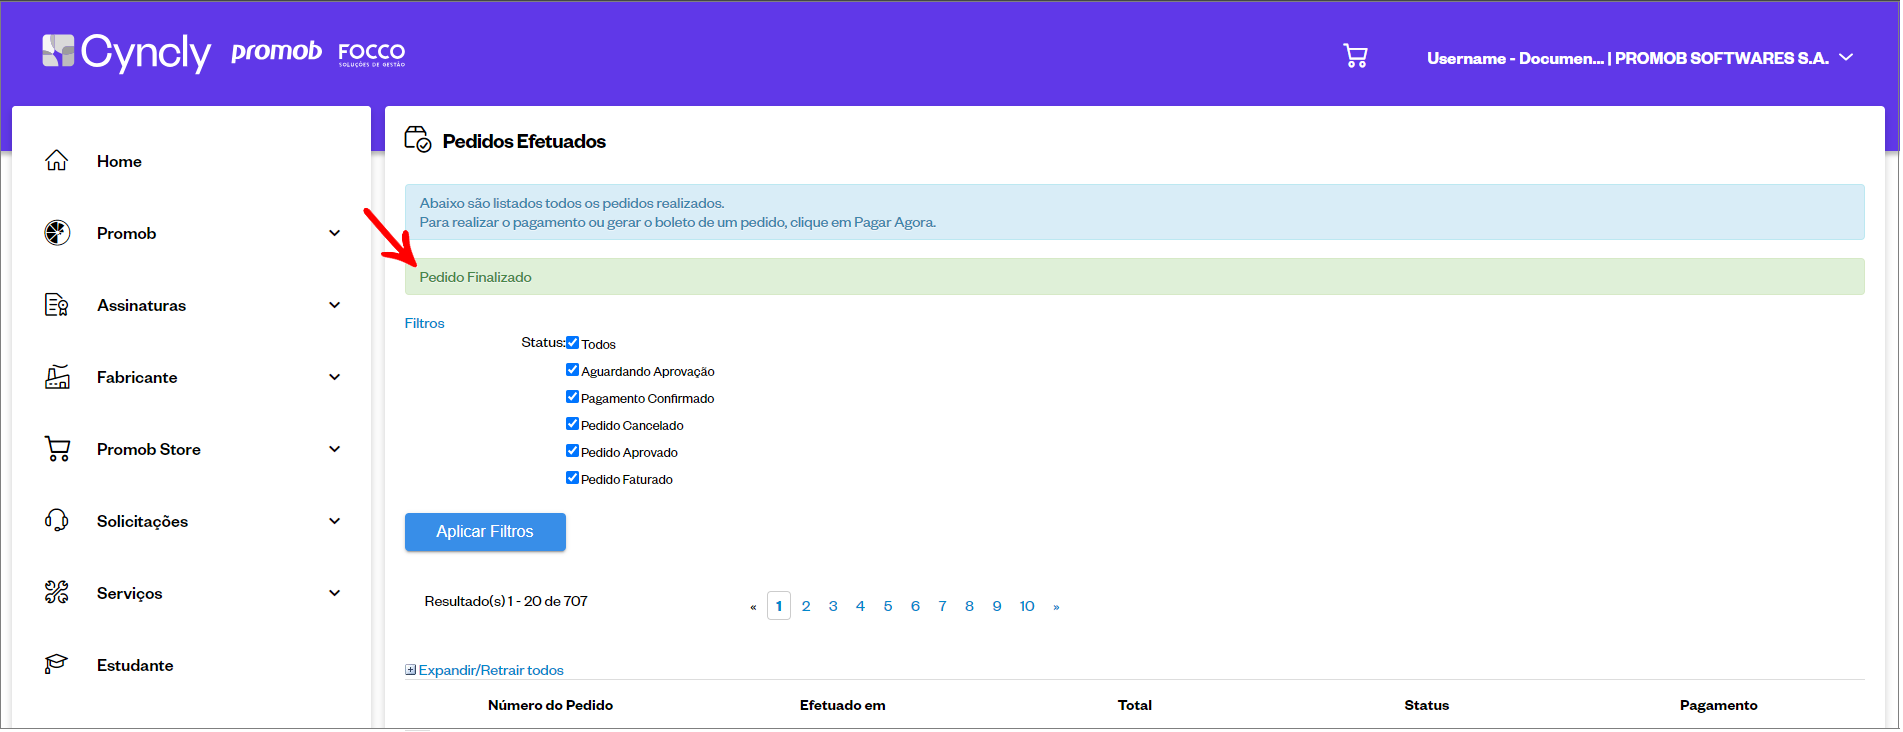Uncheck Pagamento Confirmado filter
This screenshot has height=732, width=1903.
pos(572,397)
